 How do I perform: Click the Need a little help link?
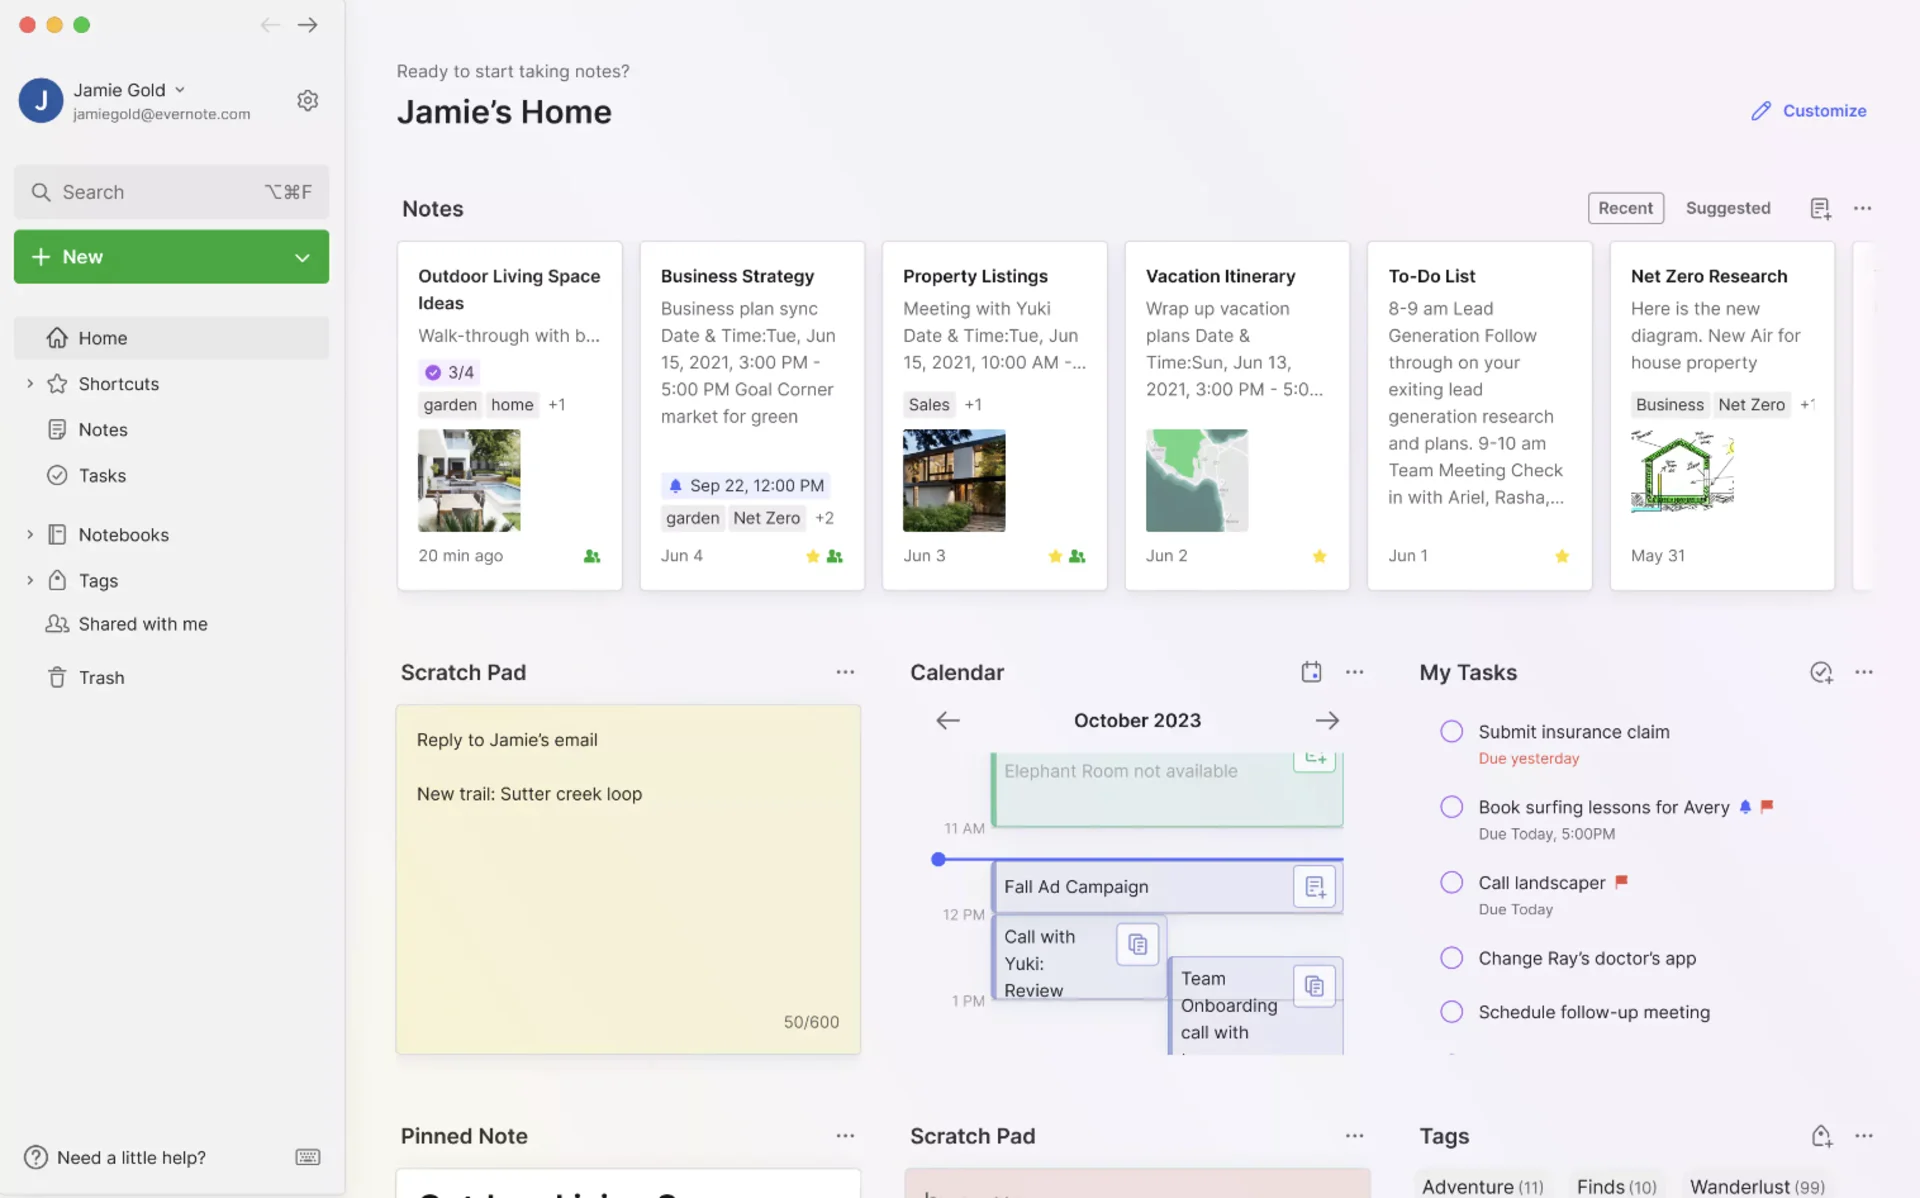point(115,1157)
